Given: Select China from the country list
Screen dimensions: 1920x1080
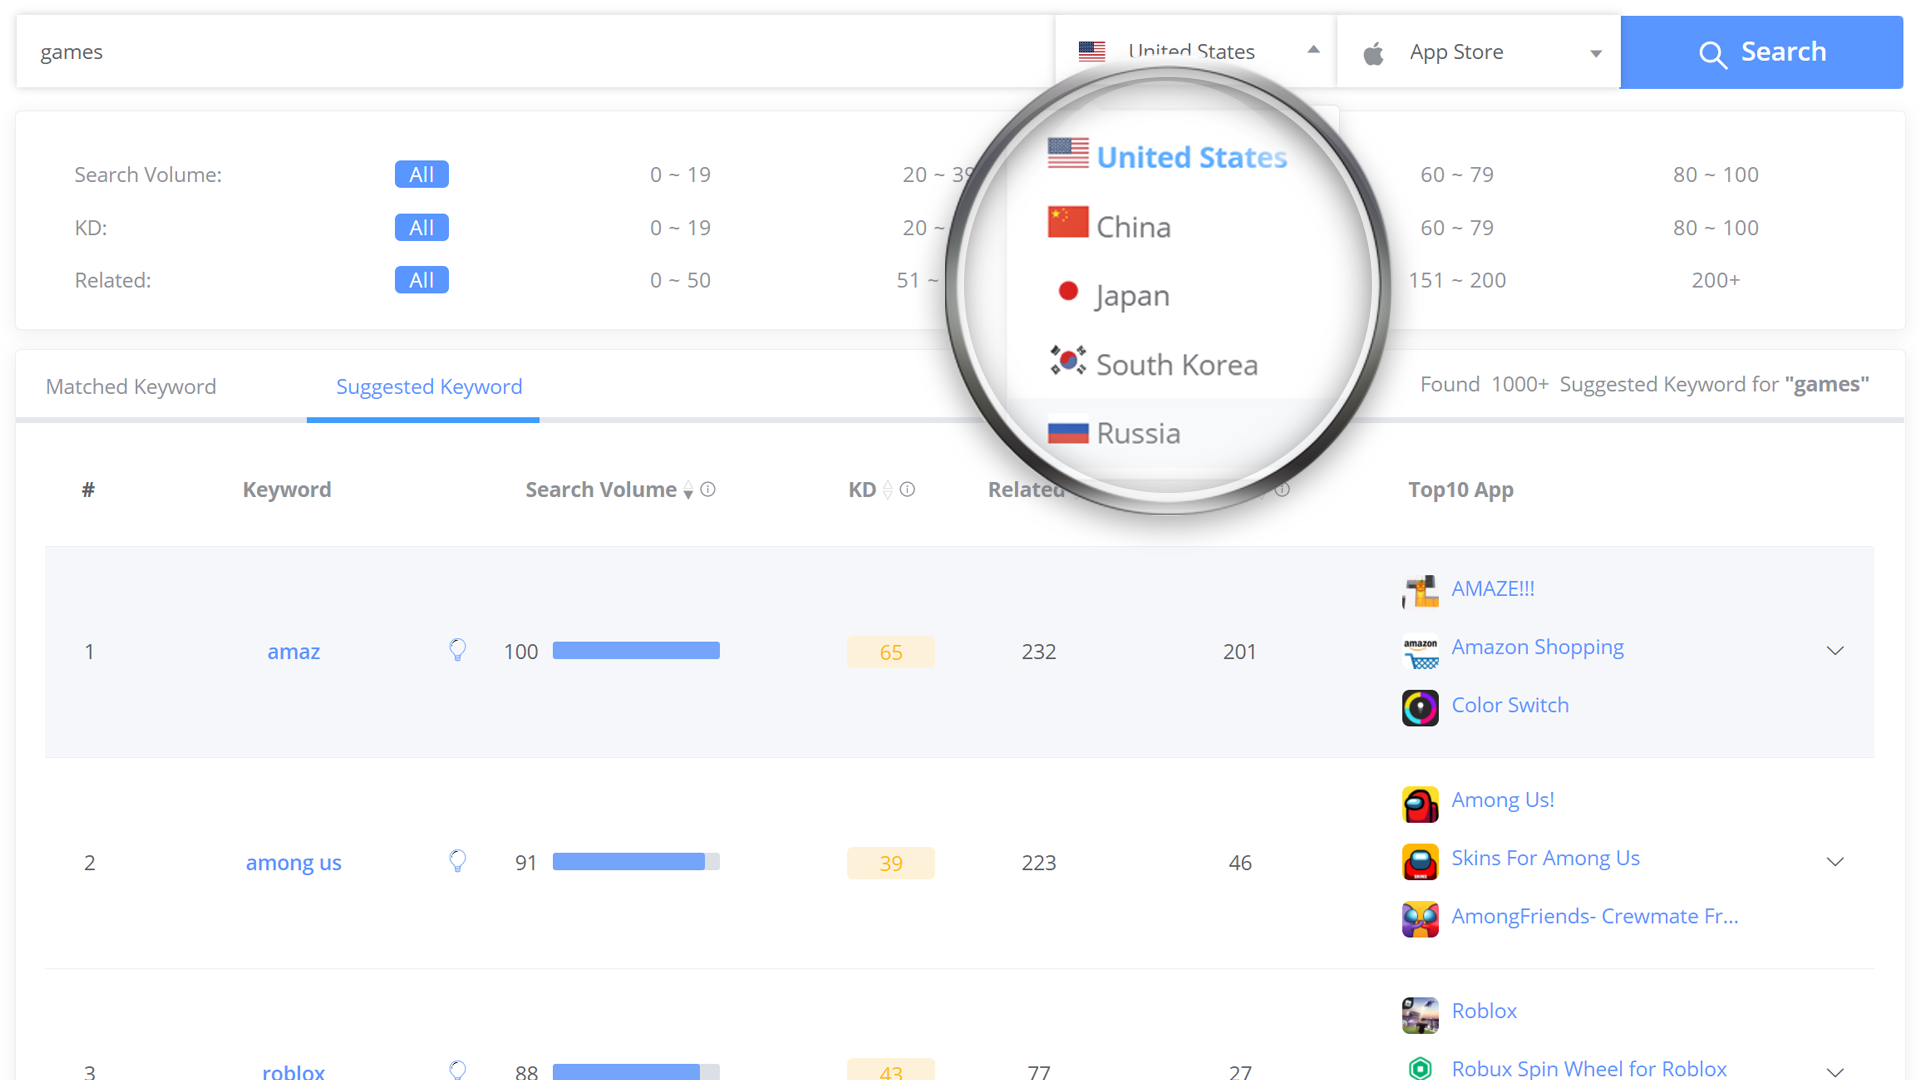Looking at the screenshot, I should click(1132, 226).
